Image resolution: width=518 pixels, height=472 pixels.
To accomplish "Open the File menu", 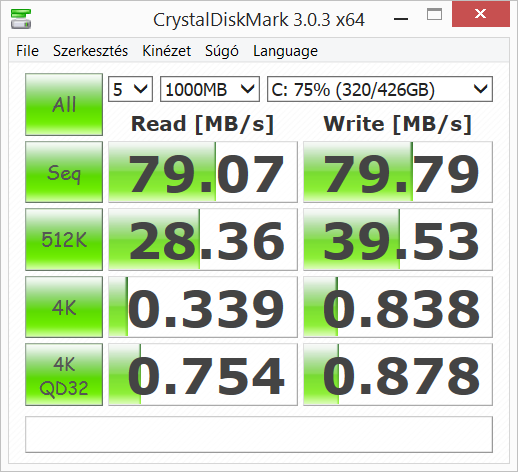I will [x=27, y=51].
